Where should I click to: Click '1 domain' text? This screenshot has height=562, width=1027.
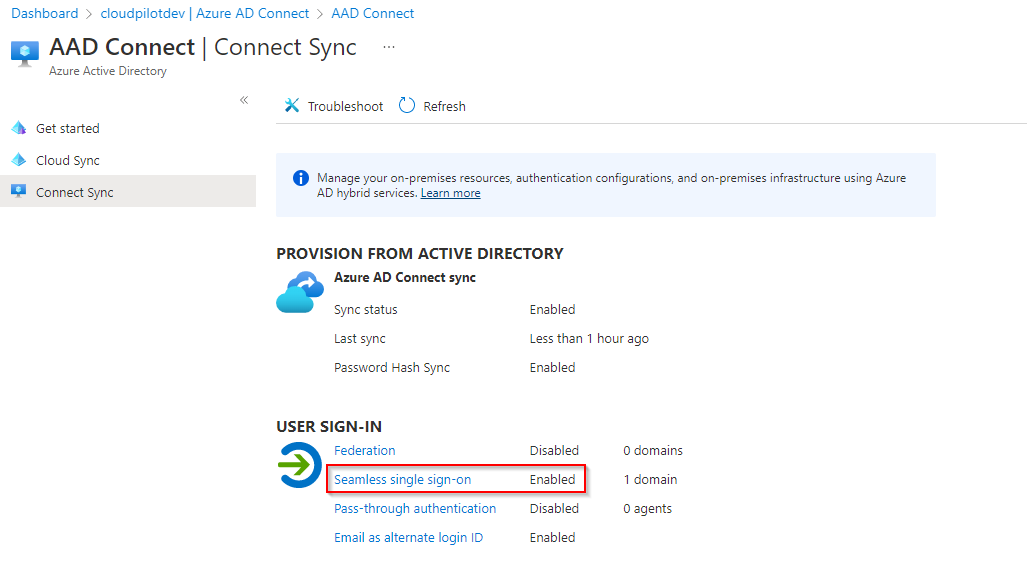[650, 479]
